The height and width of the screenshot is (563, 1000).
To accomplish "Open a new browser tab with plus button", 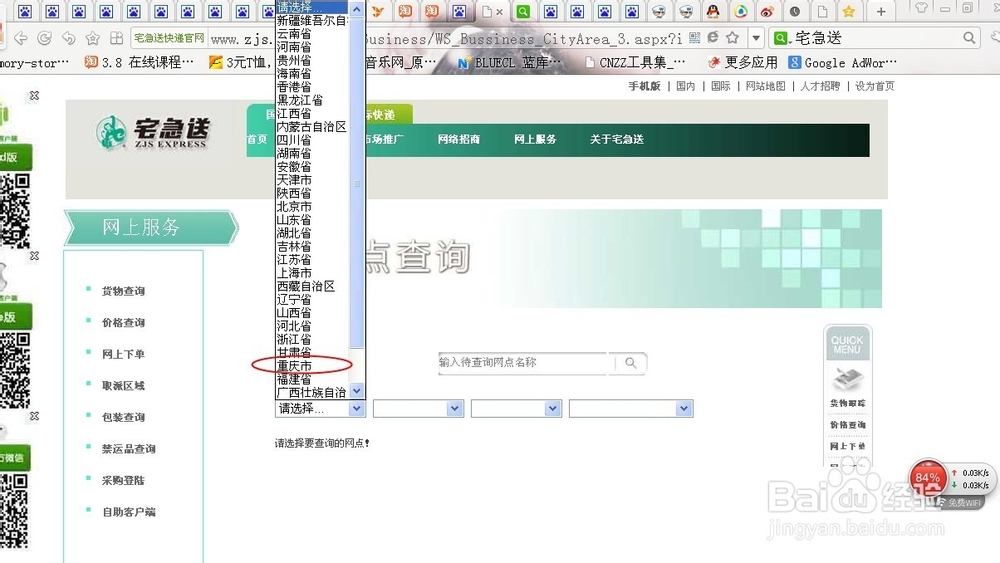I will 881,11.
